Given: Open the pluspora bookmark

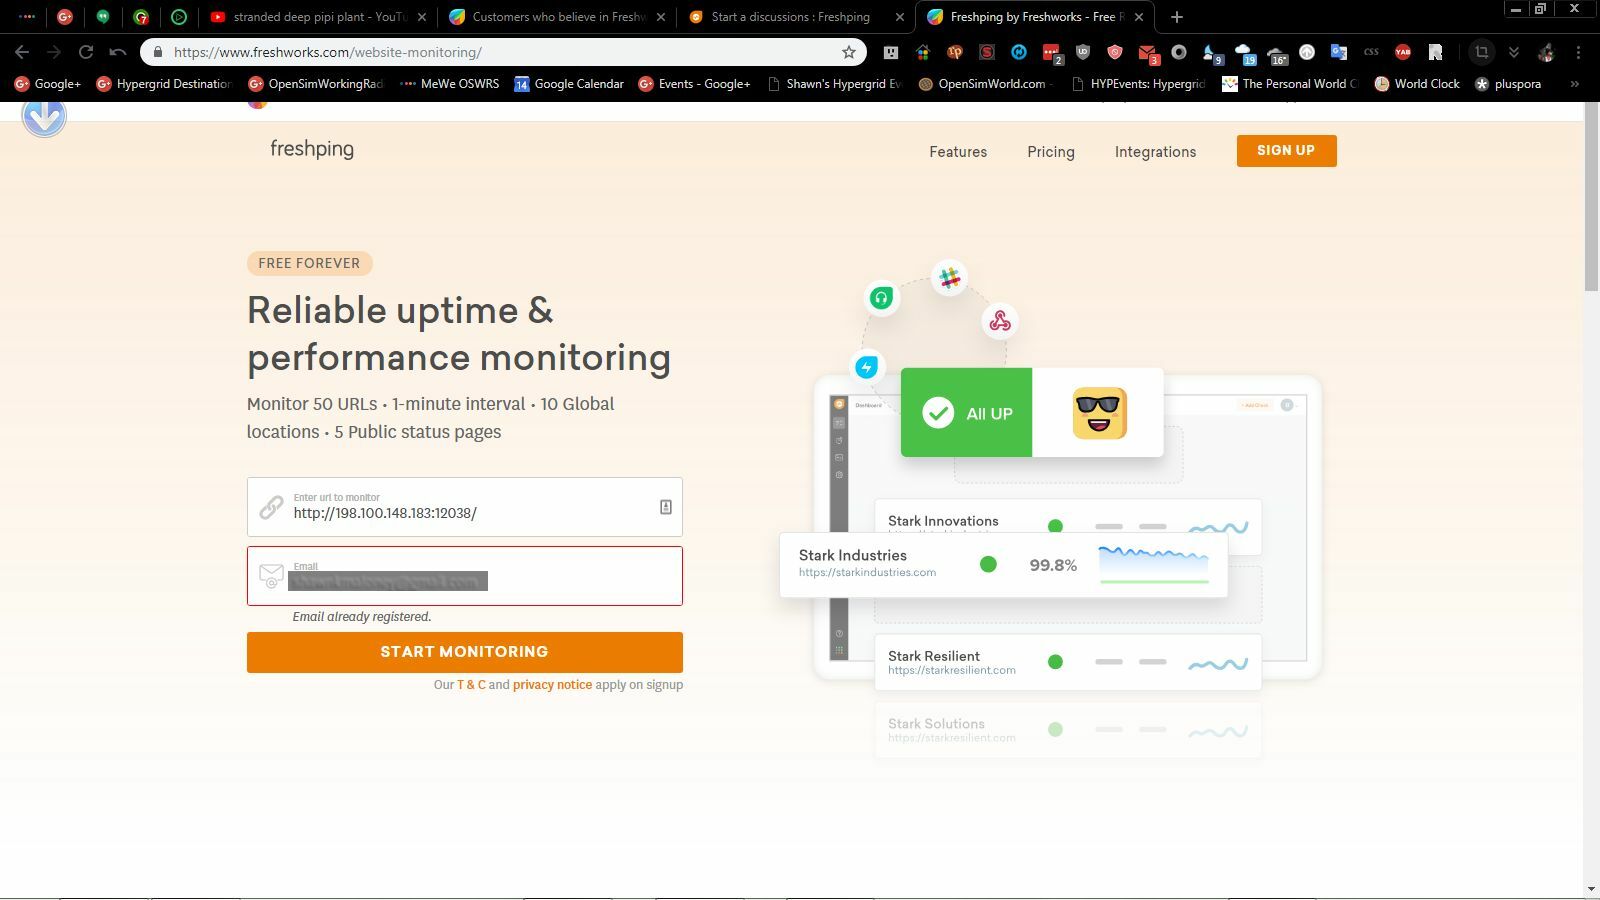Looking at the screenshot, I should point(1508,84).
